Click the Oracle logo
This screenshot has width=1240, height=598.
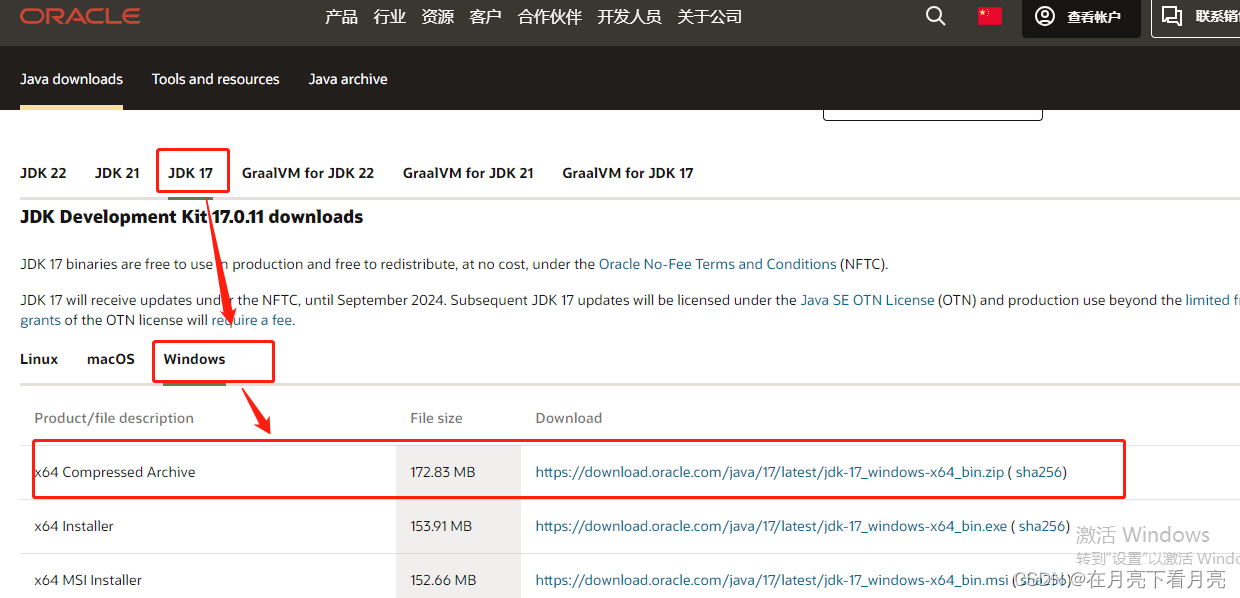(x=80, y=17)
